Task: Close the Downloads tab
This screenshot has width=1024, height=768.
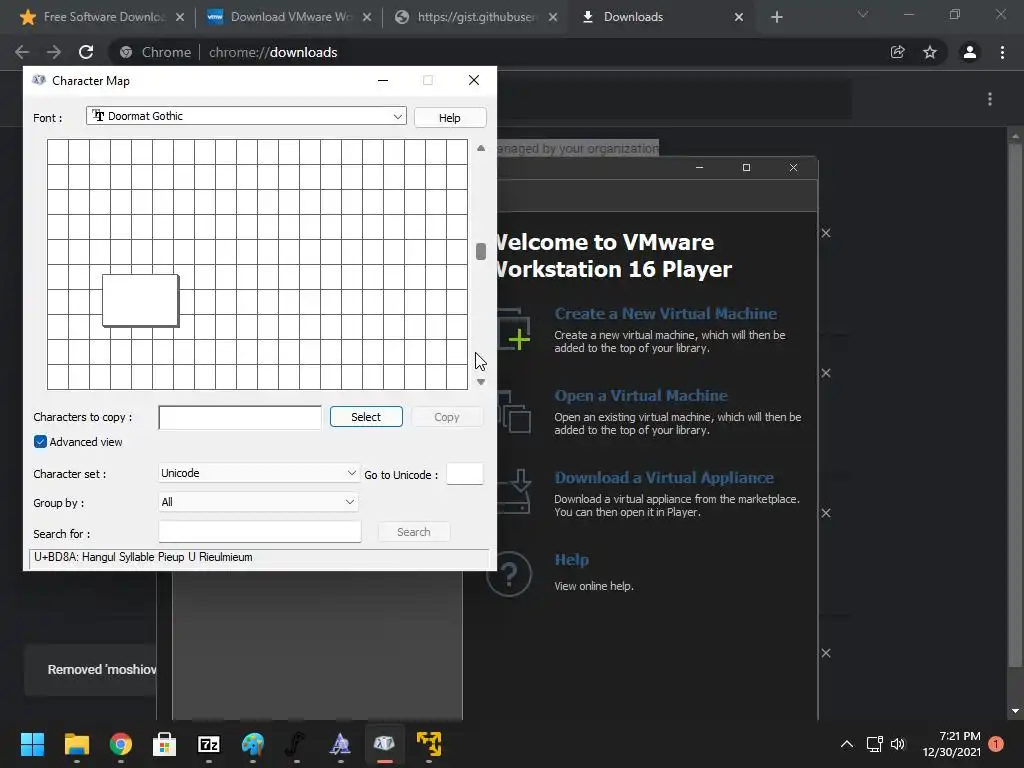Action: [739, 17]
